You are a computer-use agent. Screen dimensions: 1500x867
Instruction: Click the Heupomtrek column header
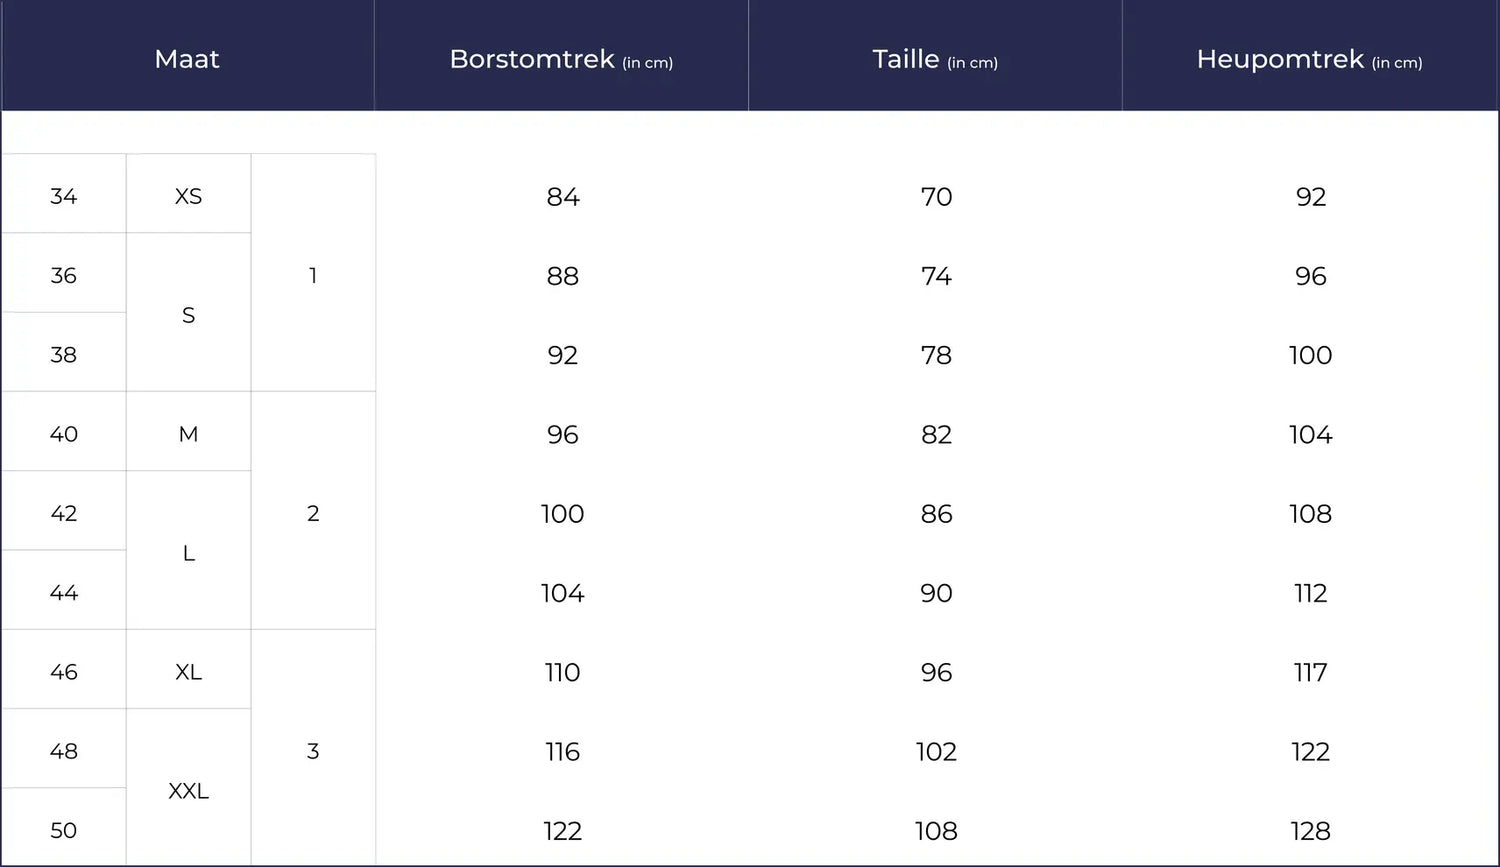[x=1309, y=59]
